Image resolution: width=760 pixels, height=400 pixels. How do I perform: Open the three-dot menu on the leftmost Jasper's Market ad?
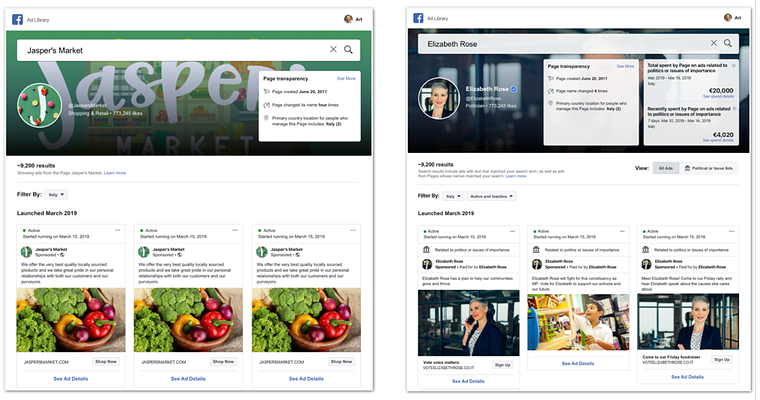point(118,230)
